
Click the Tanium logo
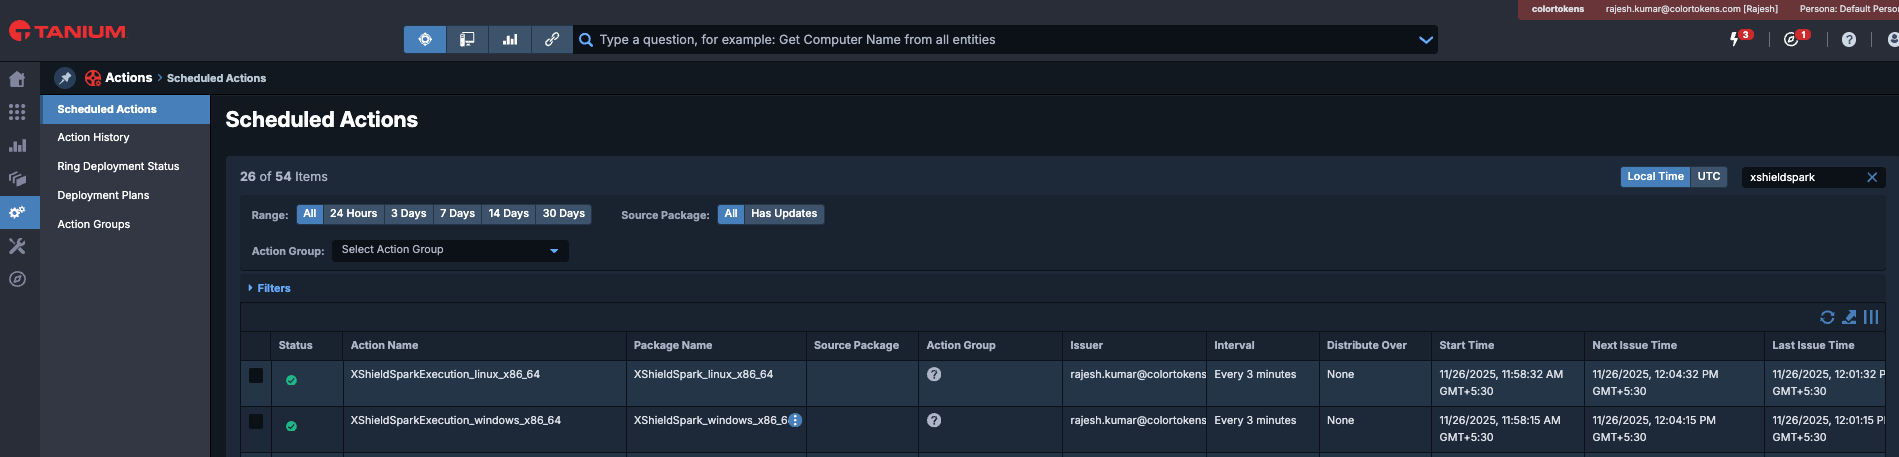click(67, 31)
